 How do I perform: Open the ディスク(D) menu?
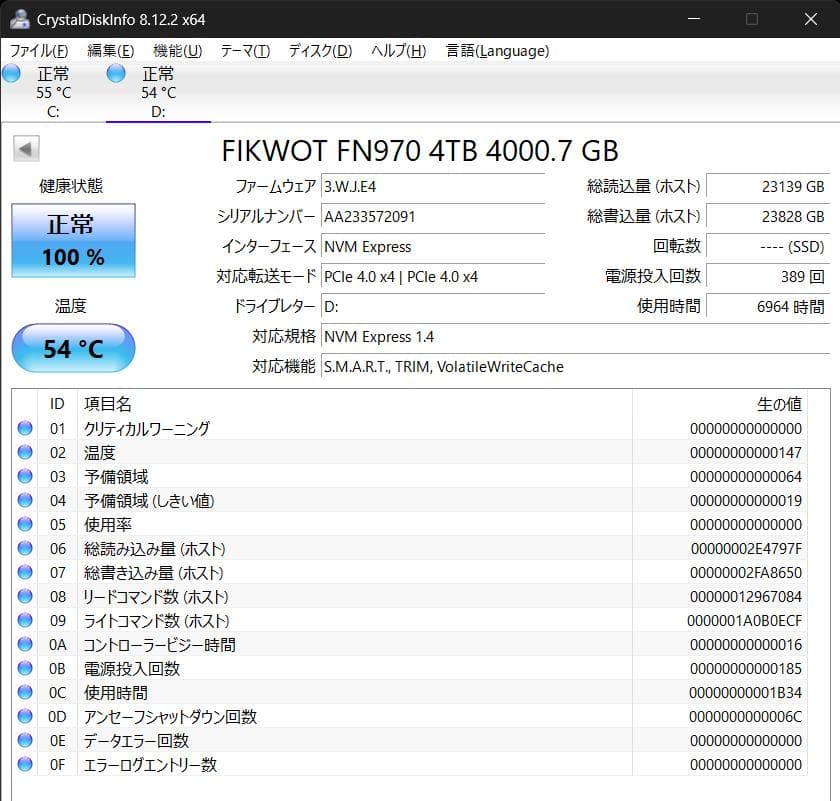[x=320, y=51]
